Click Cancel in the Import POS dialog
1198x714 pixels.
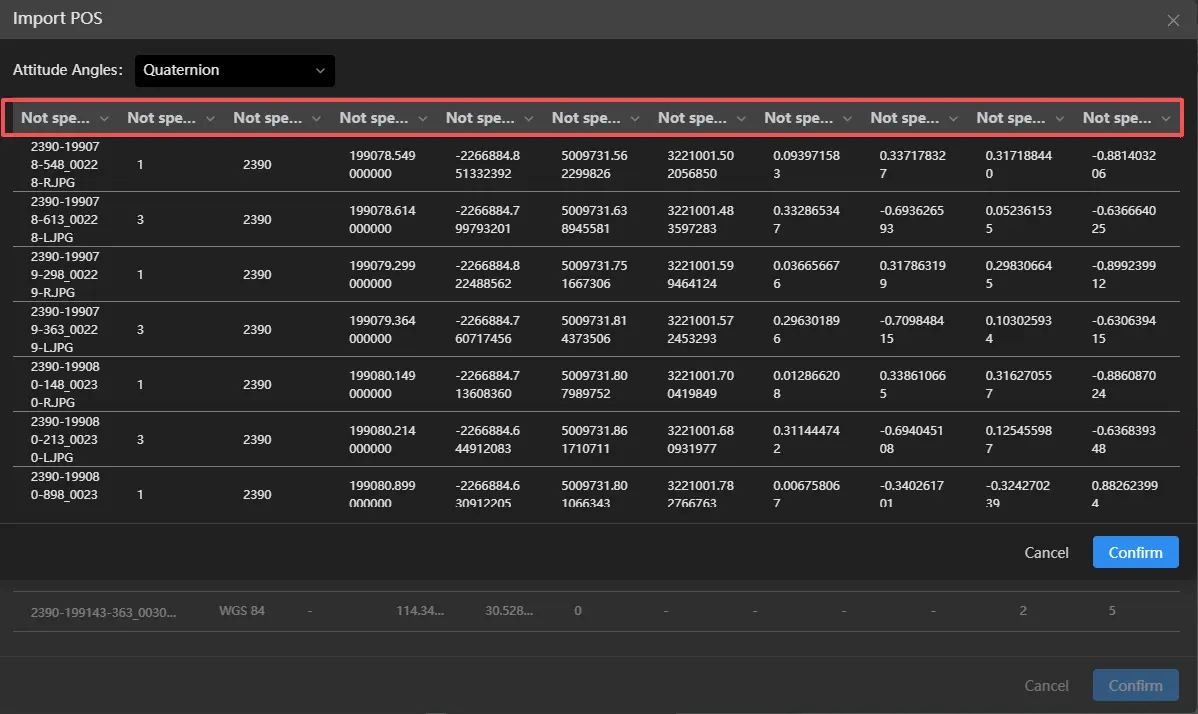[x=1046, y=552]
